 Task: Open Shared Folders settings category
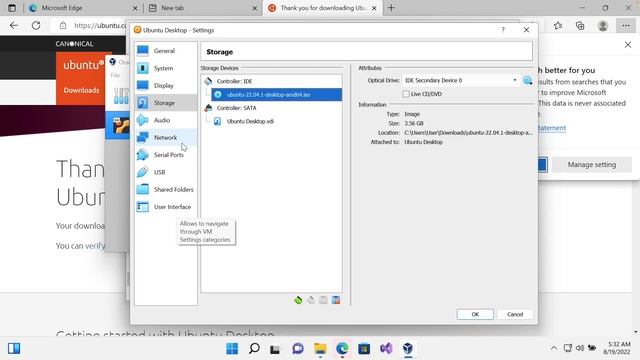point(165,189)
